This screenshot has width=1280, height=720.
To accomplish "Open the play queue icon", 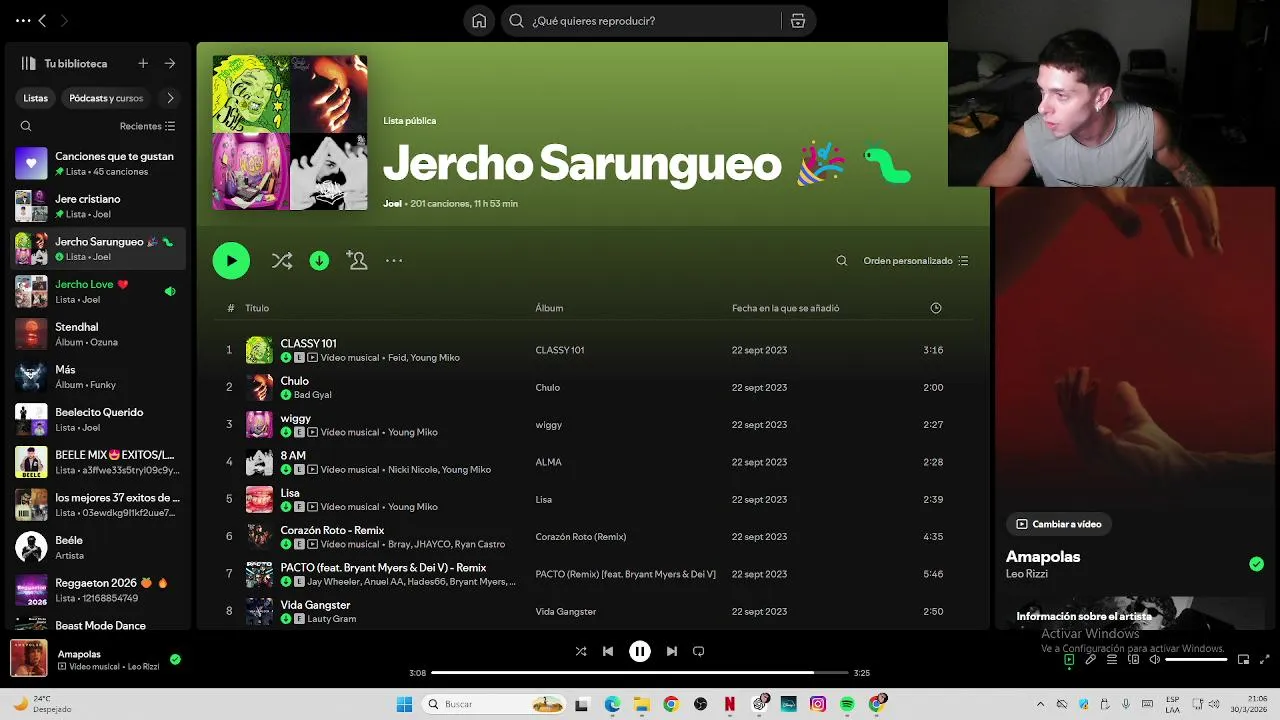I will [x=1112, y=660].
